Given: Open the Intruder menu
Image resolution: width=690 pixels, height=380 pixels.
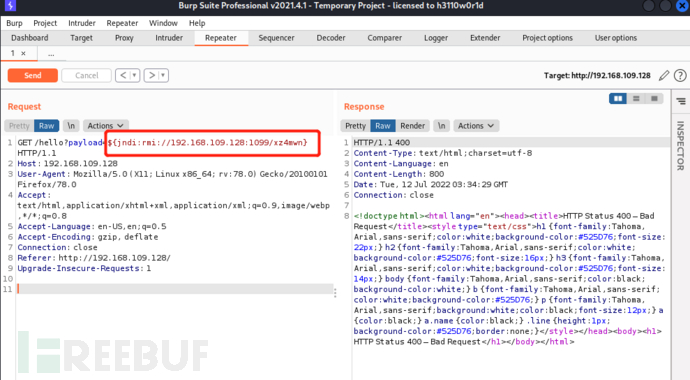Looking at the screenshot, I should click(81, 23).
